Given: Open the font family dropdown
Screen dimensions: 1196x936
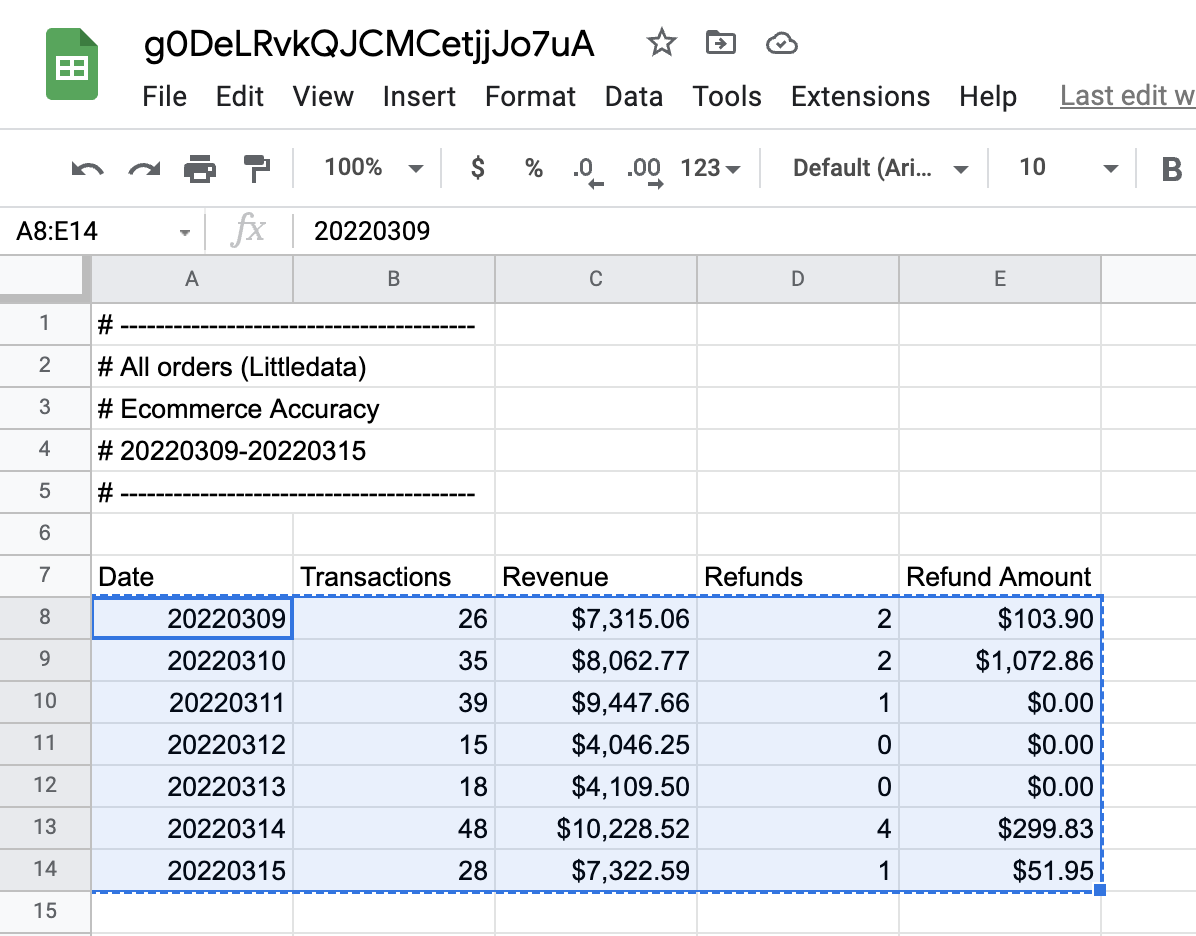Looking at the screenshot, I should coord(880,168).
